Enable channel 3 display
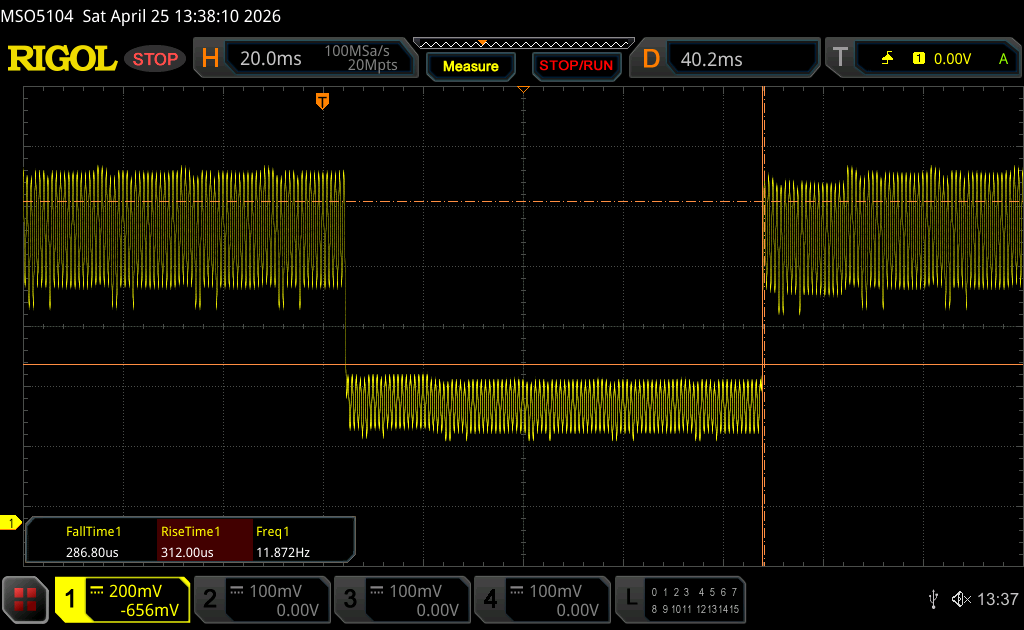 click(402, 599)
